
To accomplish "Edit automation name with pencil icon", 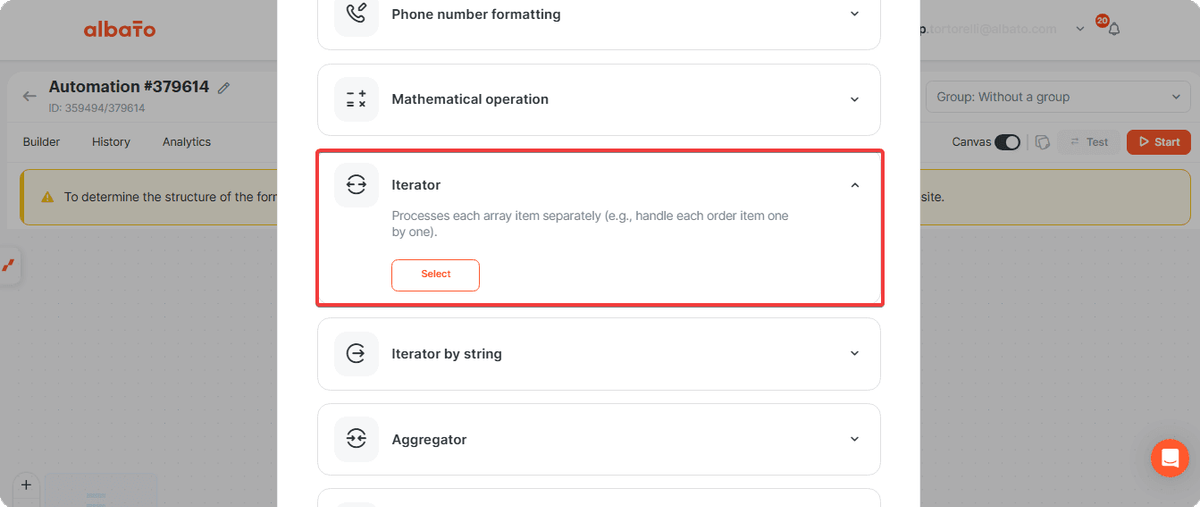I will coord(224,88).
